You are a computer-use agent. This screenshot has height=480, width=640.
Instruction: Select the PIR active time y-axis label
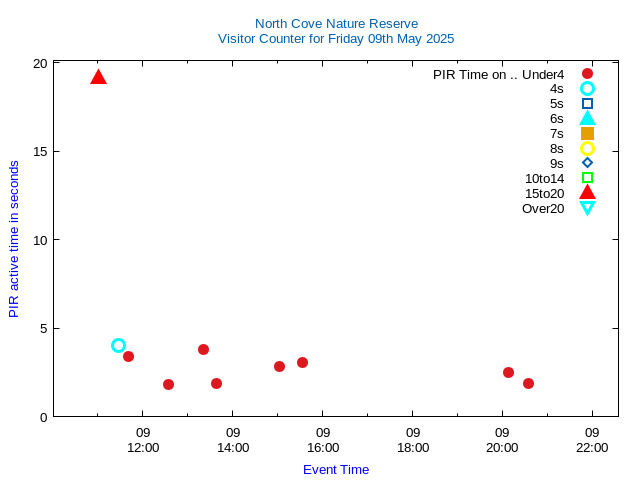click(x=14, y=240)
